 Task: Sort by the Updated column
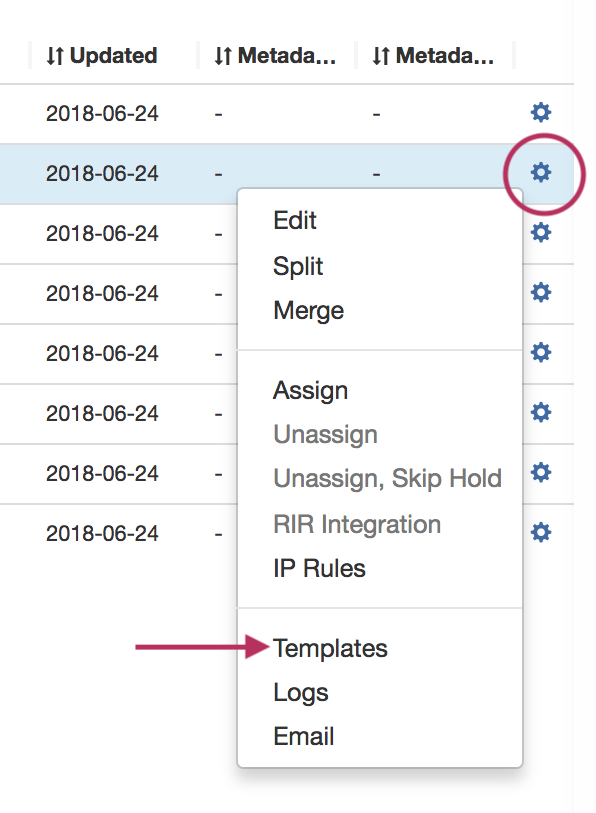pos(102,55)
